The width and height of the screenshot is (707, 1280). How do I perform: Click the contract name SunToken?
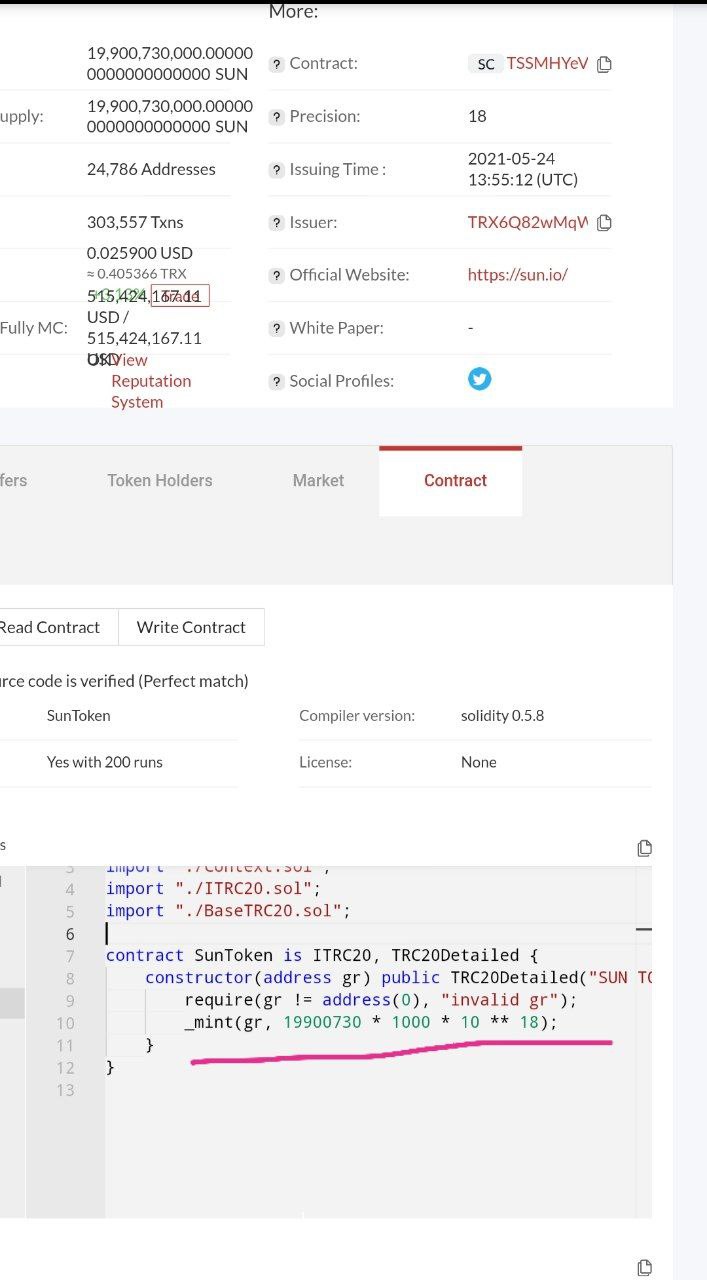[79, 716]
